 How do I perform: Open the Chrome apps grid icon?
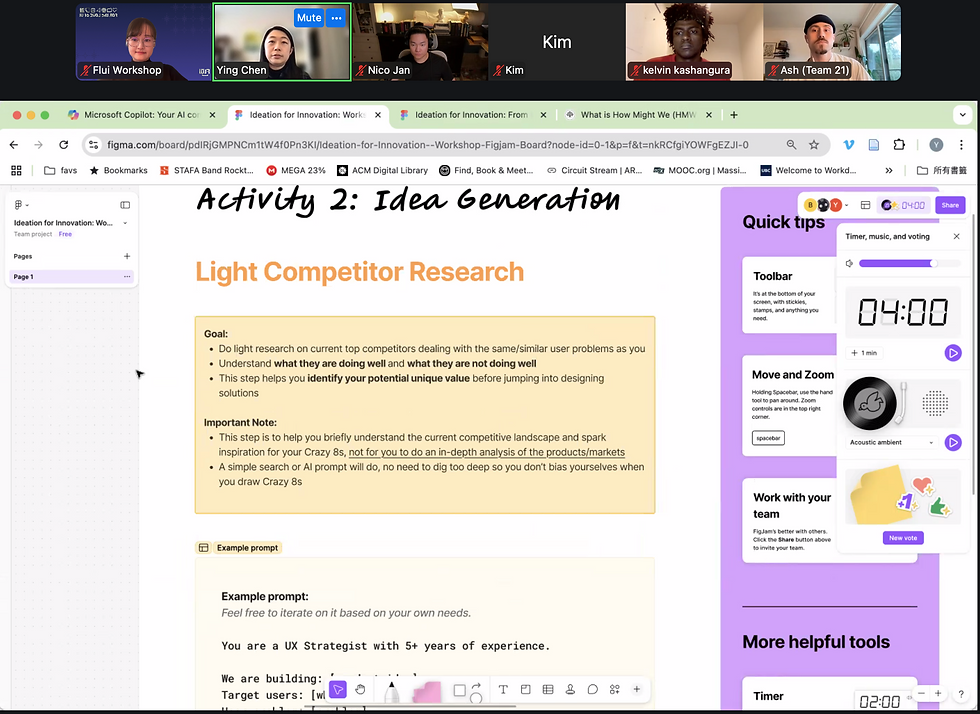click(16, 170)
